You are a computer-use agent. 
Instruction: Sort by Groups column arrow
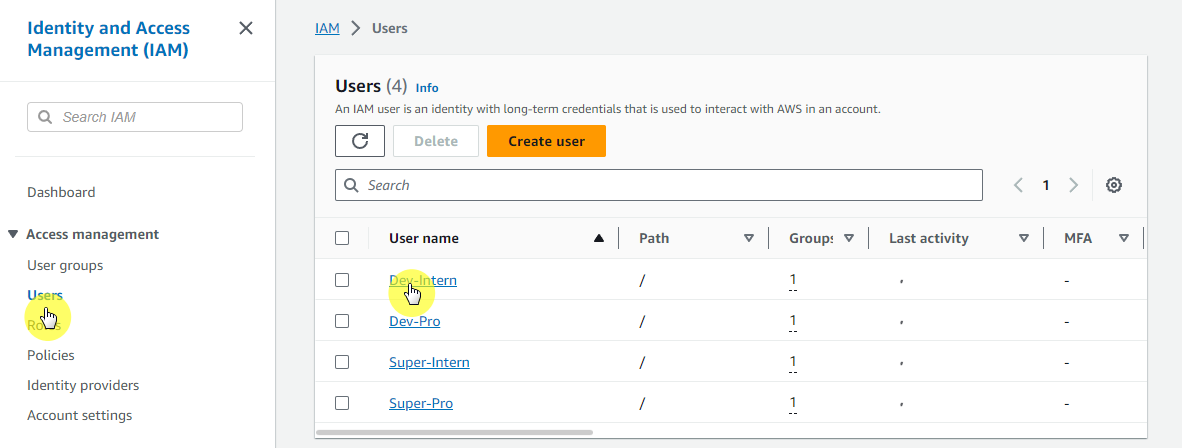(849, 238)
